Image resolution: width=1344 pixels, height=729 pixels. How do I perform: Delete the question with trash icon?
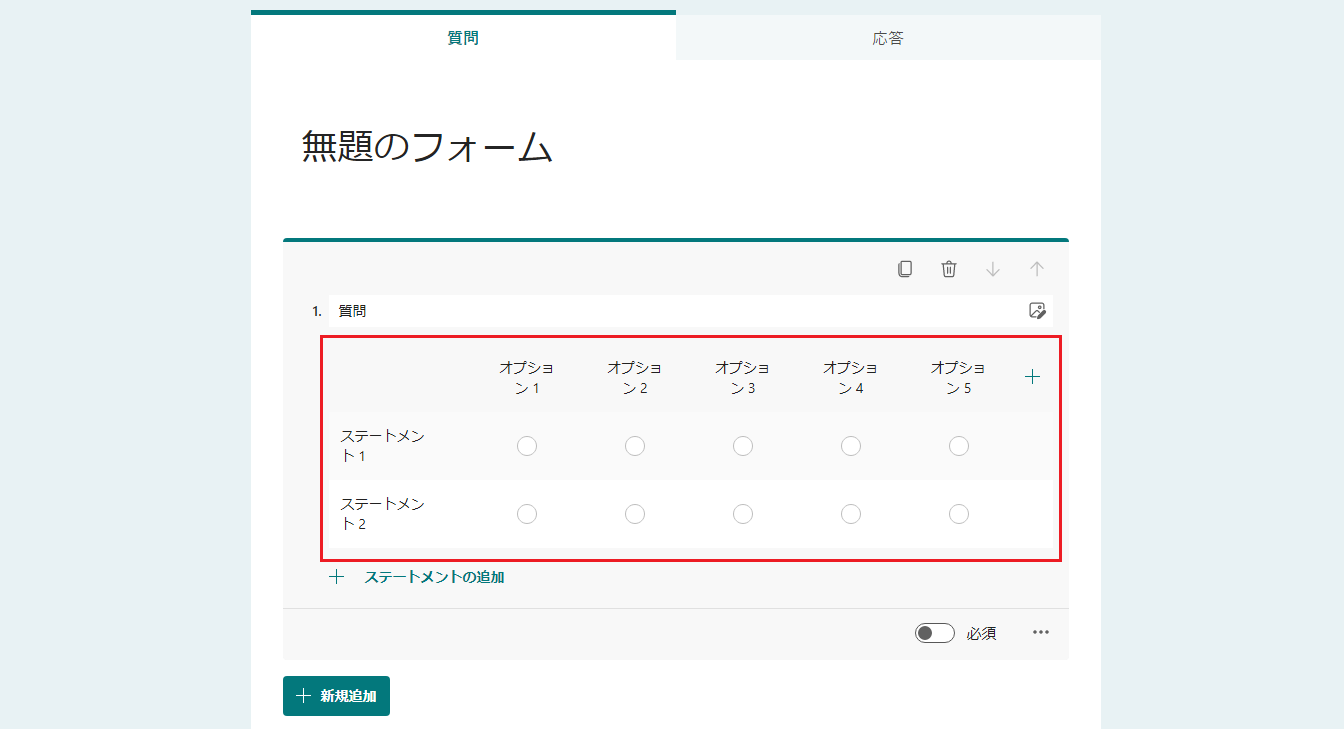(x=949, y=269)
